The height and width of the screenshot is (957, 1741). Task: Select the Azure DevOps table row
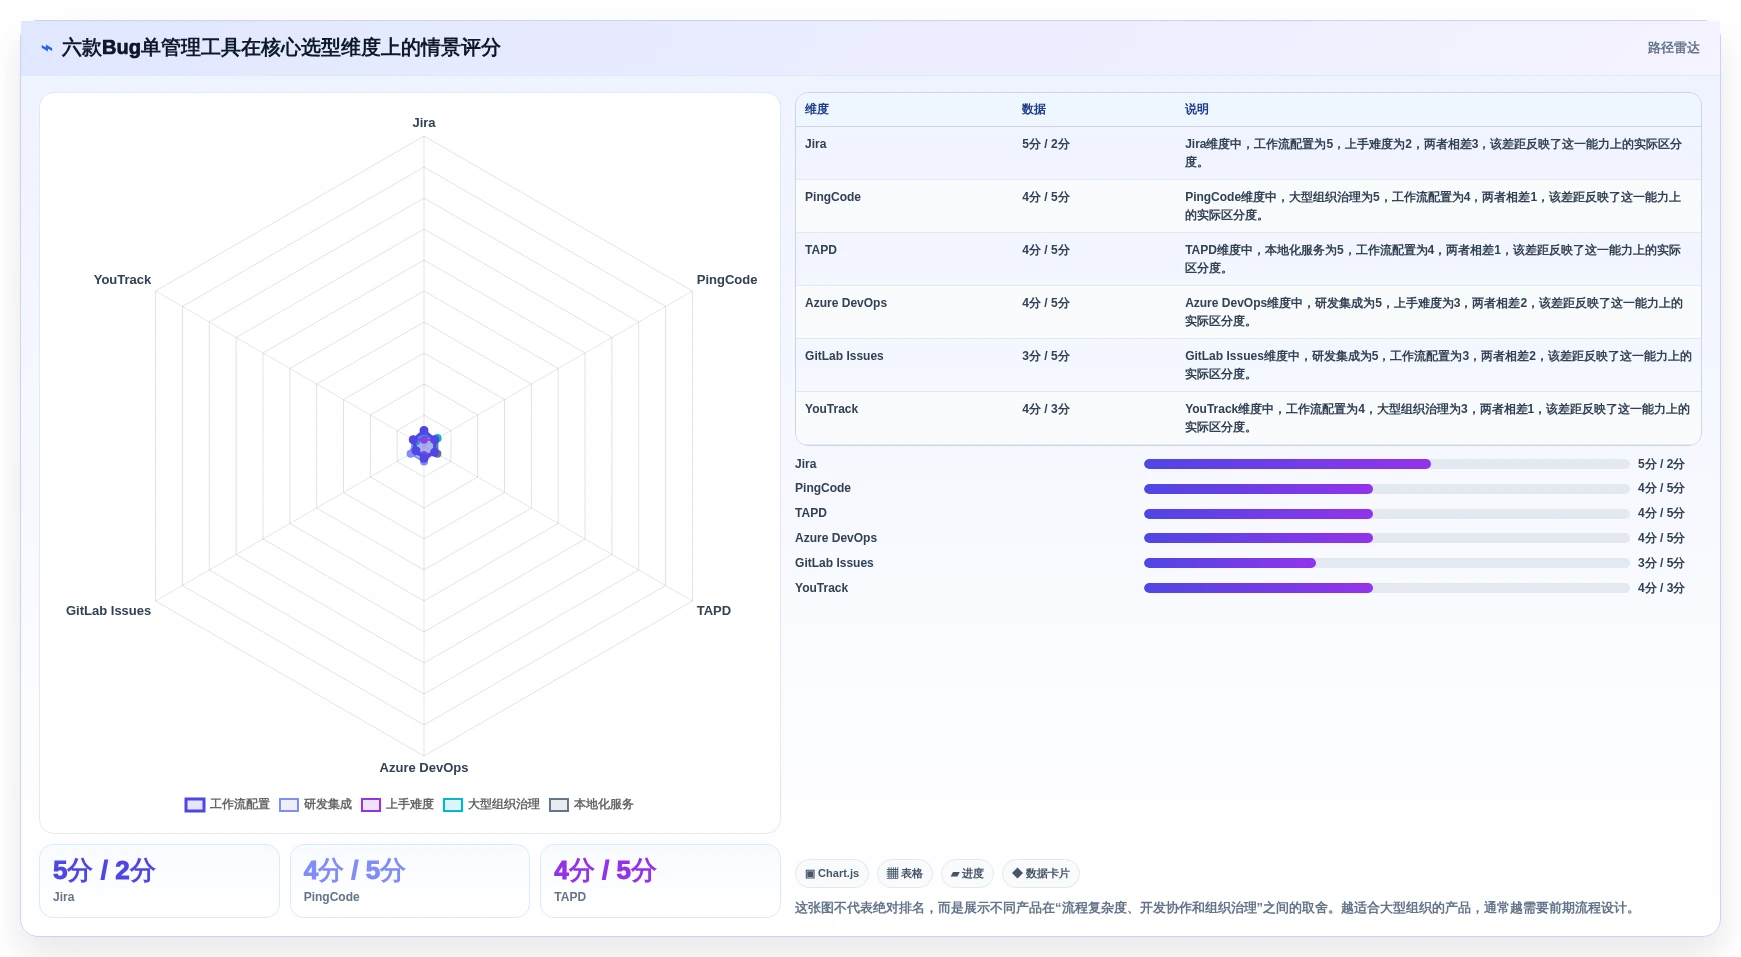(x=1248, y=312)
